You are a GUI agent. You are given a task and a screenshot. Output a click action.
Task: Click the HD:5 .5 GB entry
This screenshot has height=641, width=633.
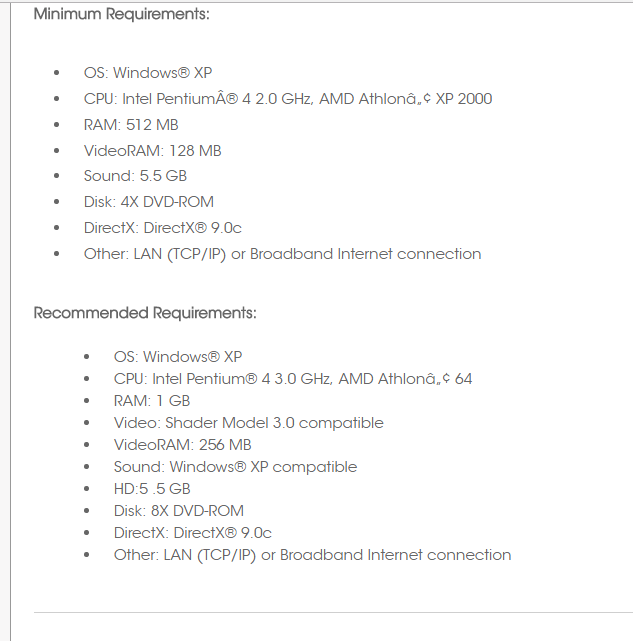[152, 489]
